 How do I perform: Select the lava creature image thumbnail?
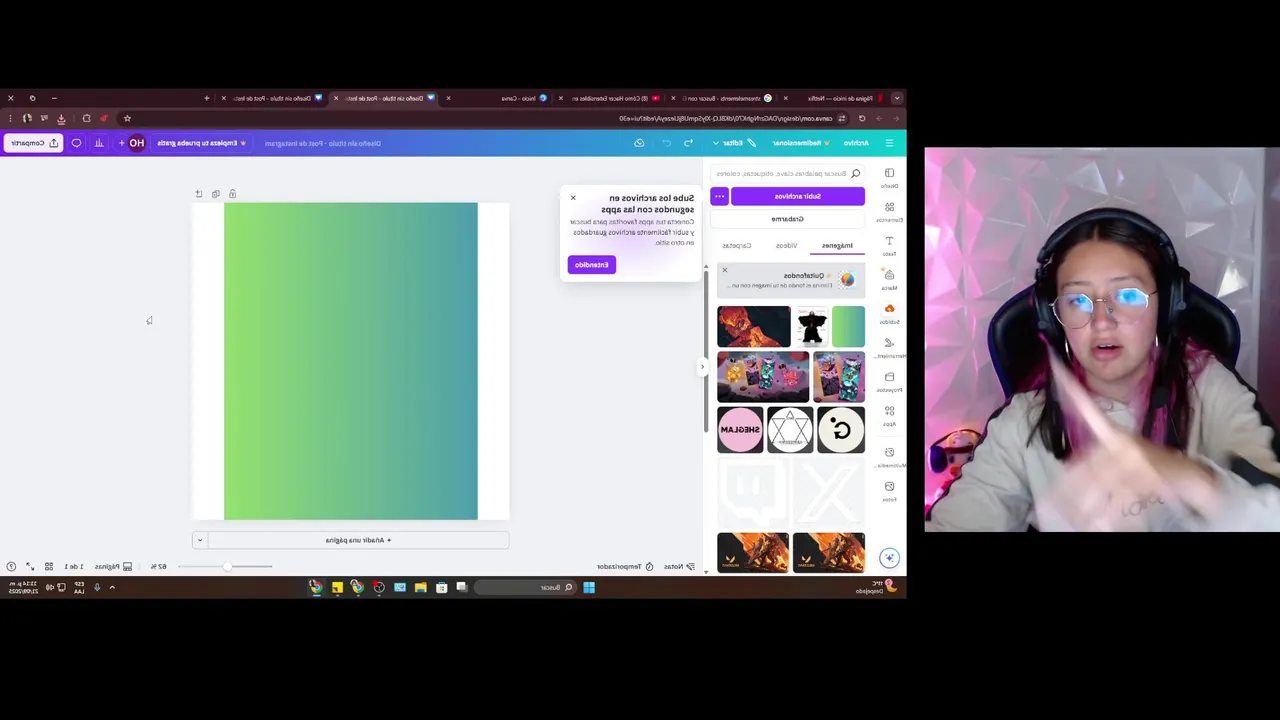click(x=754, y=327)
